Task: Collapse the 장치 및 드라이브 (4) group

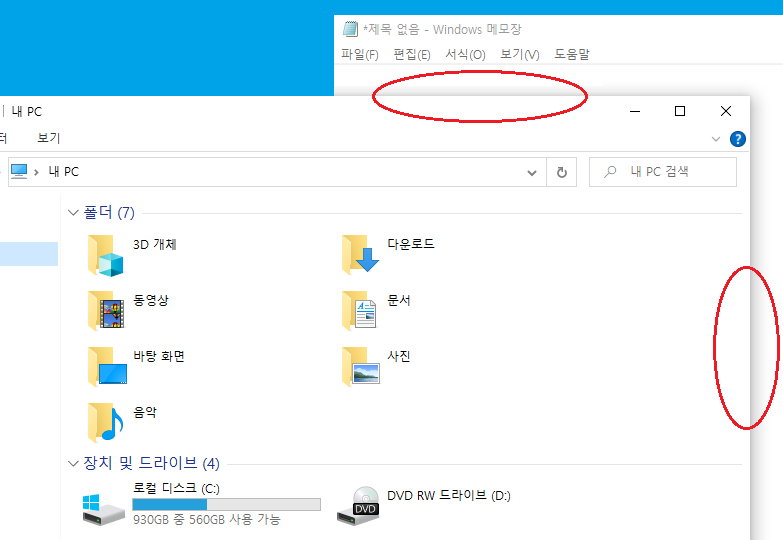Action: click(73, 464)
